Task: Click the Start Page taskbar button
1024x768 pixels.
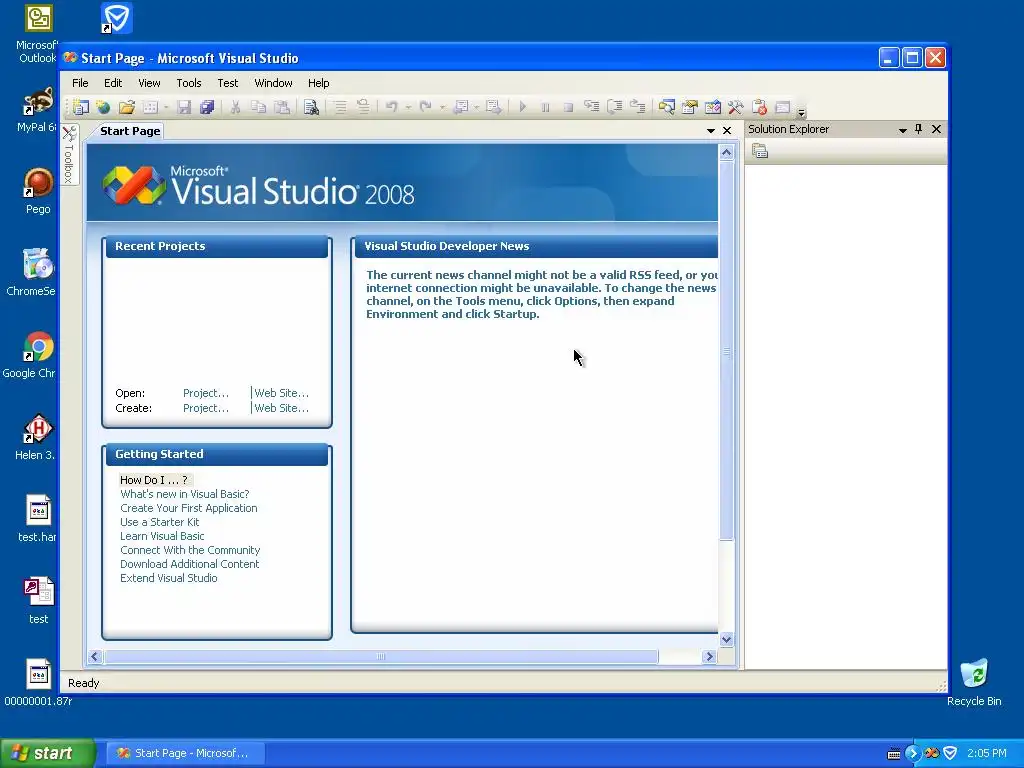Action: pos(185,753)
